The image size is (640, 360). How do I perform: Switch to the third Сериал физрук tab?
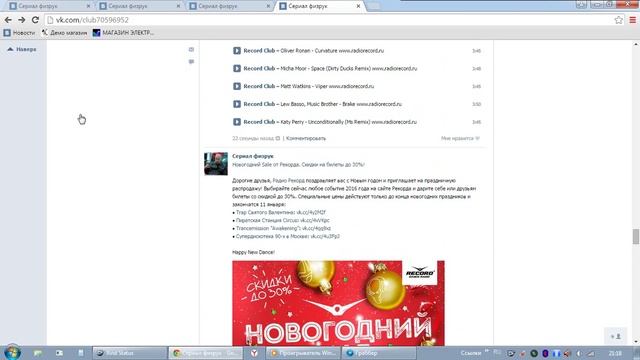coord(229,6)
